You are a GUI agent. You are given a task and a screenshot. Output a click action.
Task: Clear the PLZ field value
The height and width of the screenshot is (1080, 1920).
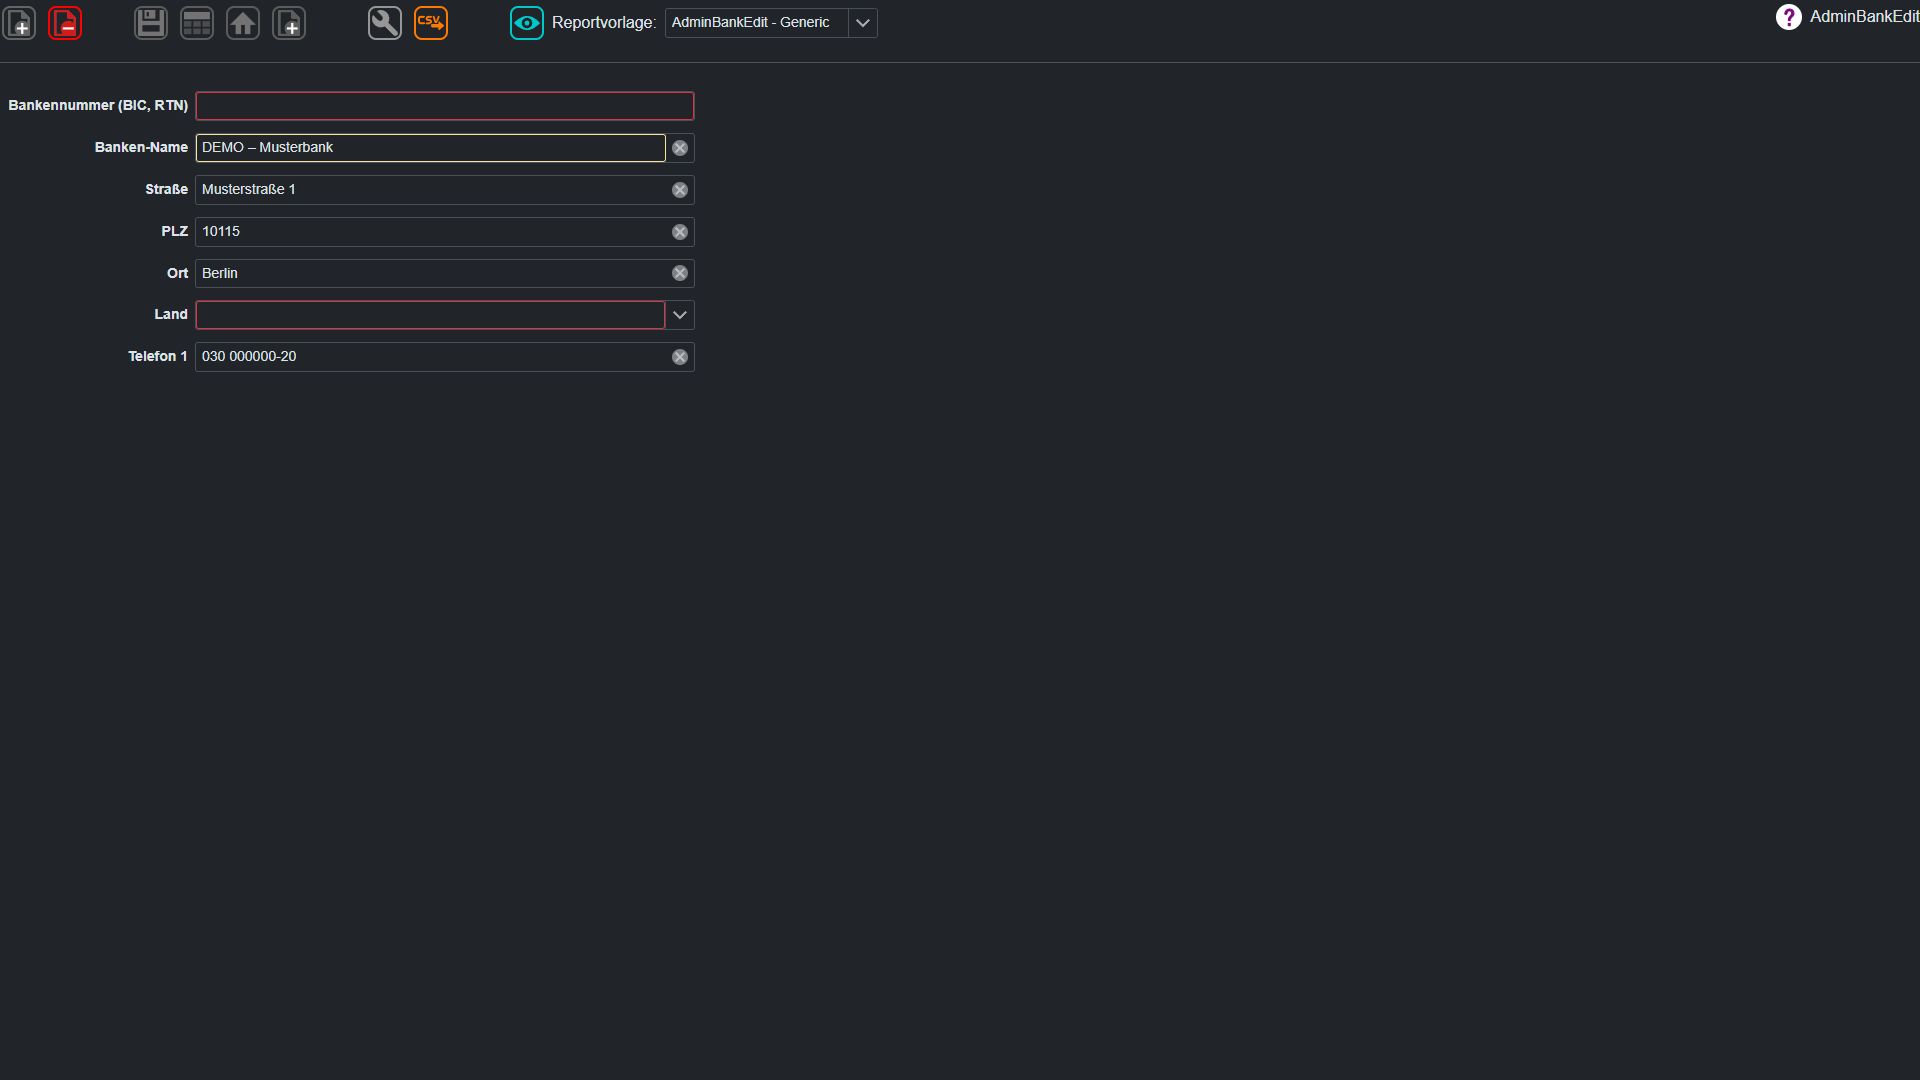coord(680,232)
